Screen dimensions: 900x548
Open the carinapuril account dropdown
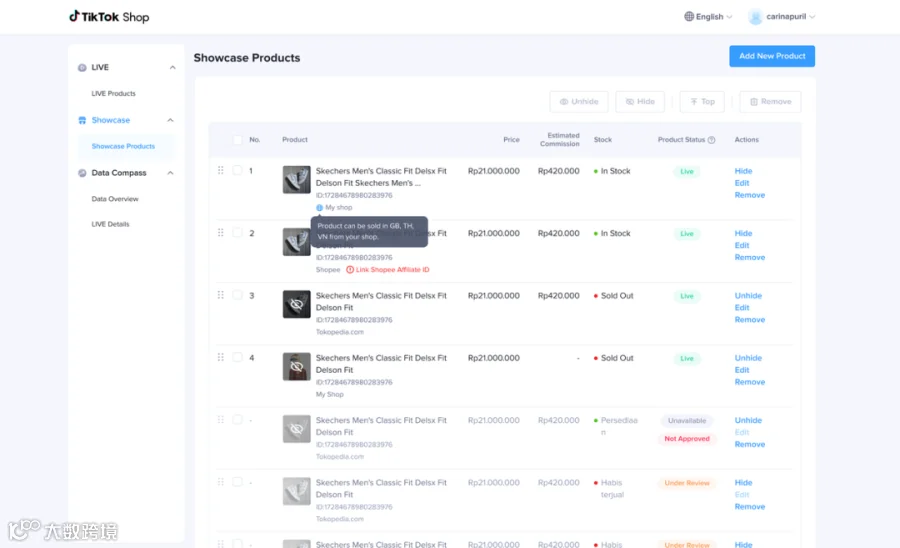pos(782,17)
